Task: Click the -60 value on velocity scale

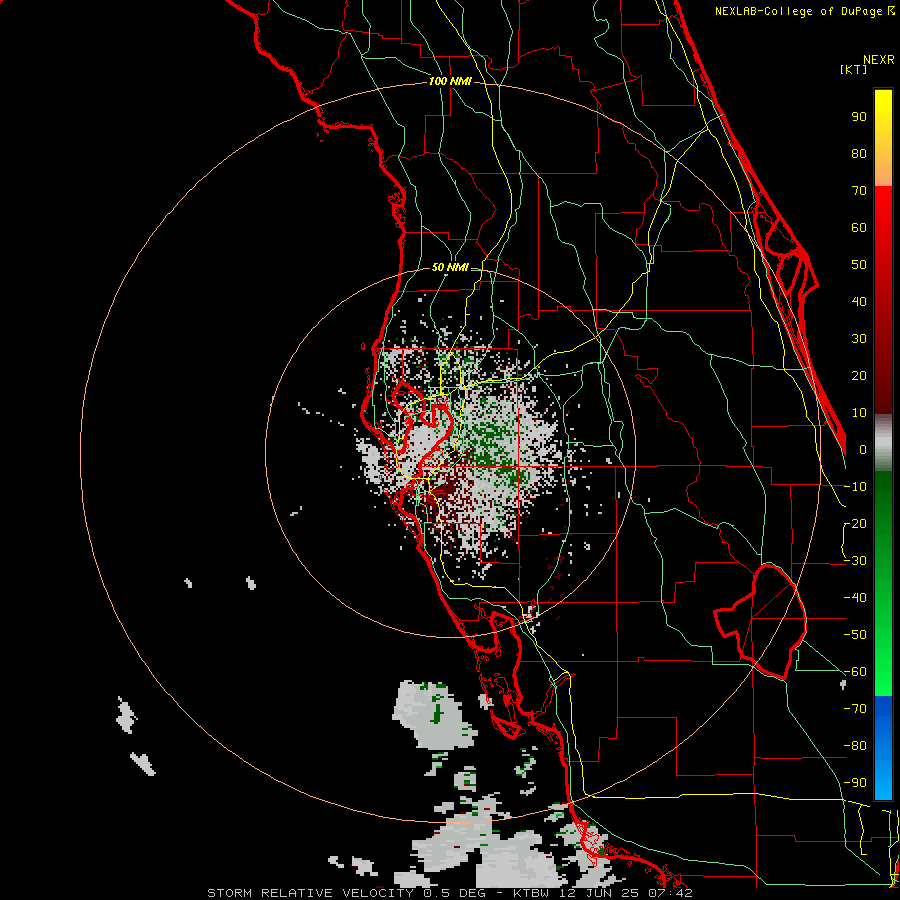Action: [x=855, y=672]
